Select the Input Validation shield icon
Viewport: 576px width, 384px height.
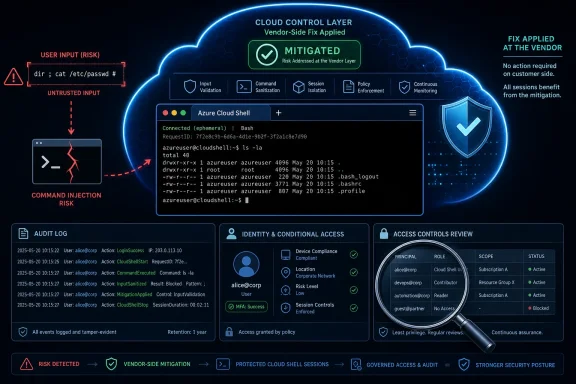click(x=190, y=87)
